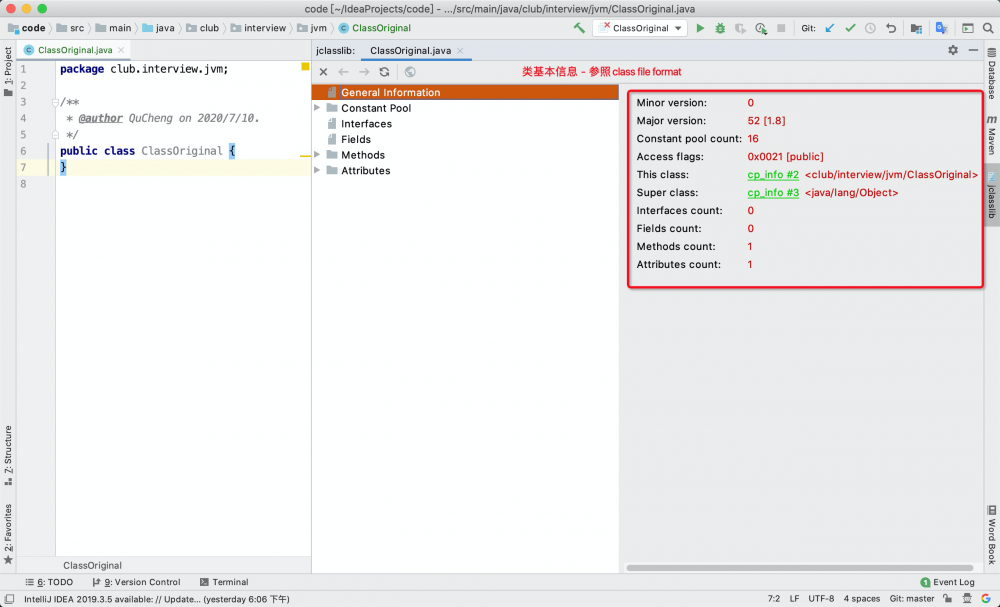This screenshot has height=607, width=1000.
Task: Click the Run Anything icon
Action: pos(967,28)
